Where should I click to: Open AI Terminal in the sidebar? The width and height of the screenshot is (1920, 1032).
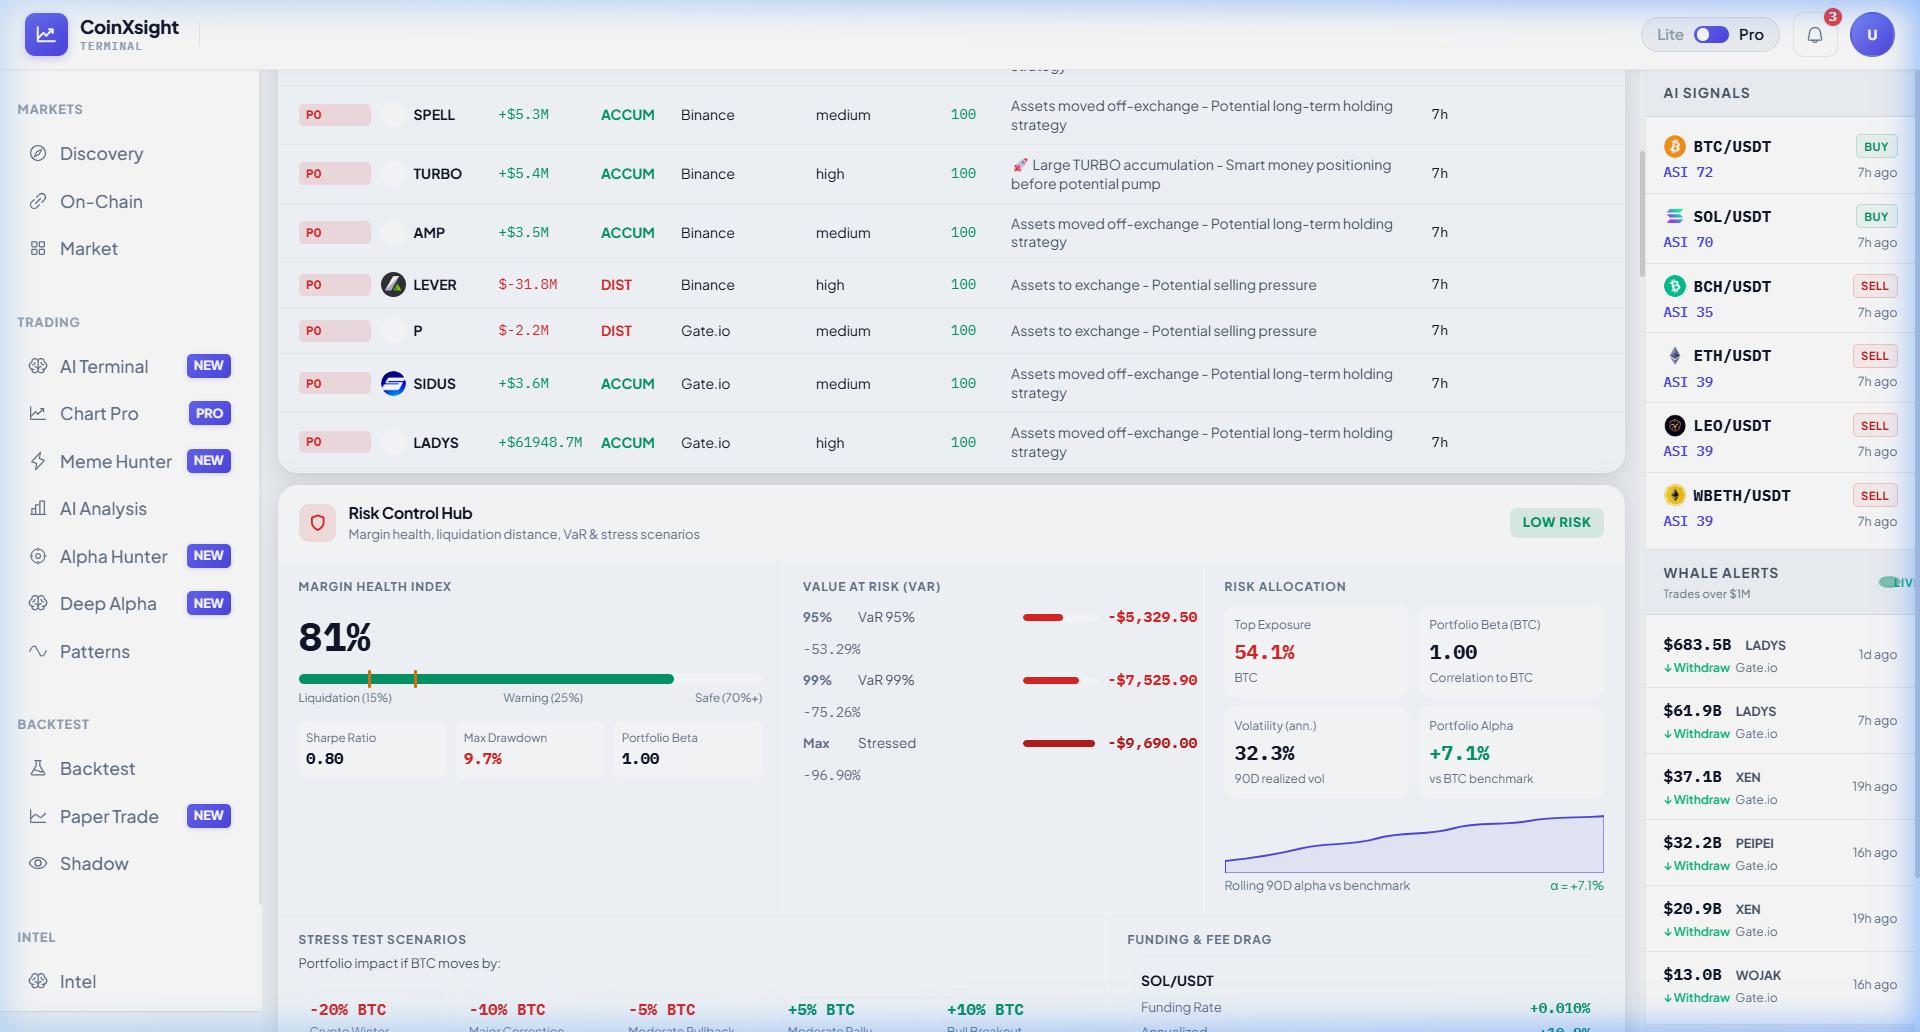pos(131,367)
